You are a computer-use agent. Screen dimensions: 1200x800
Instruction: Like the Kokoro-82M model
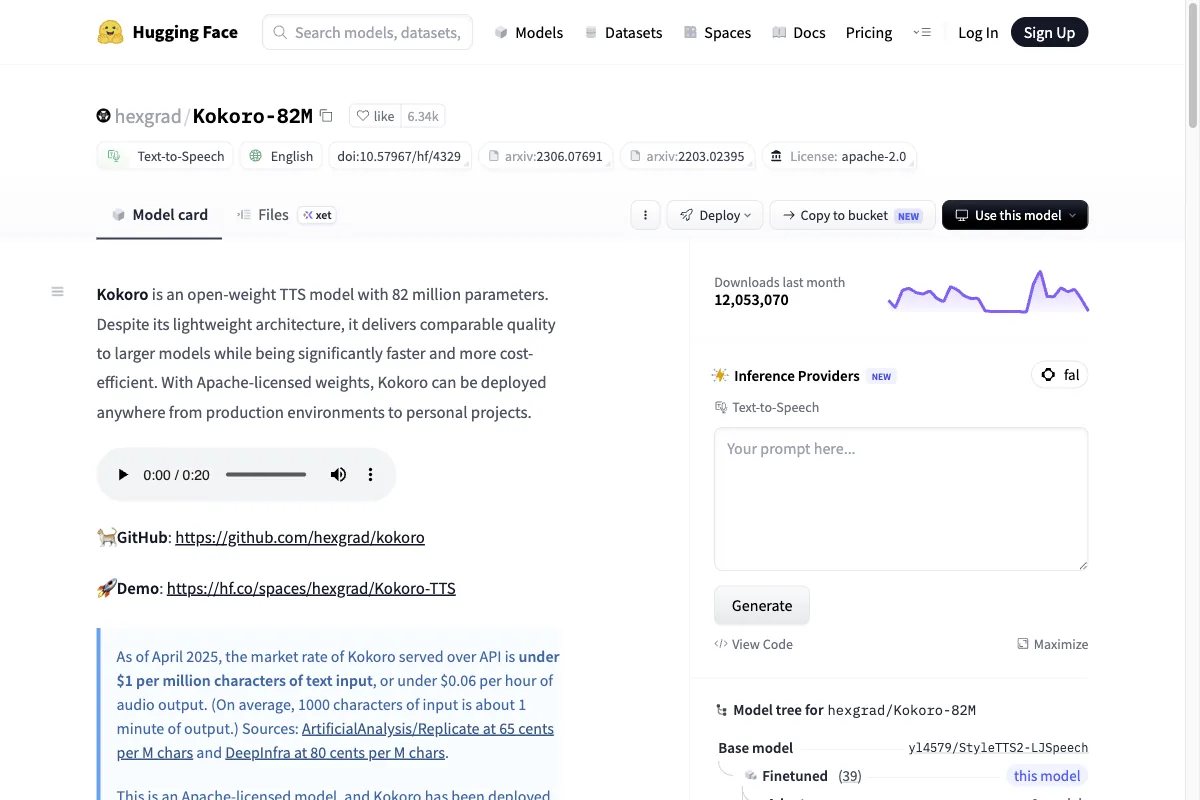pyautogui.click(x=376, y=116)
